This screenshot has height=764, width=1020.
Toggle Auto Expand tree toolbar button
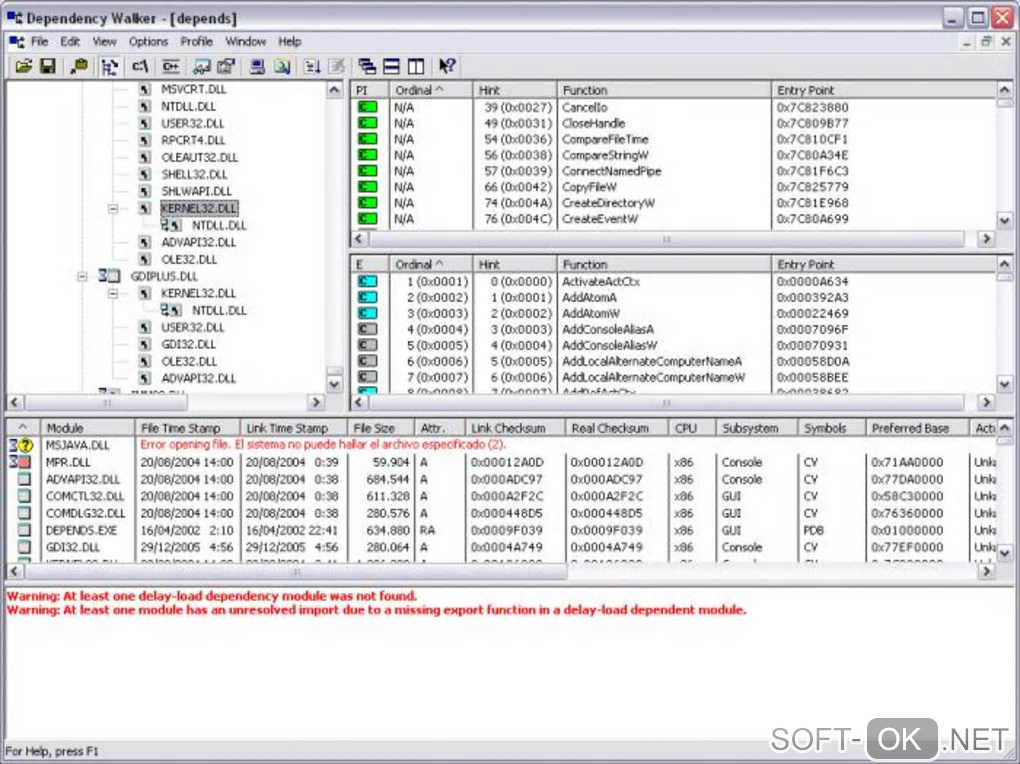109,66
